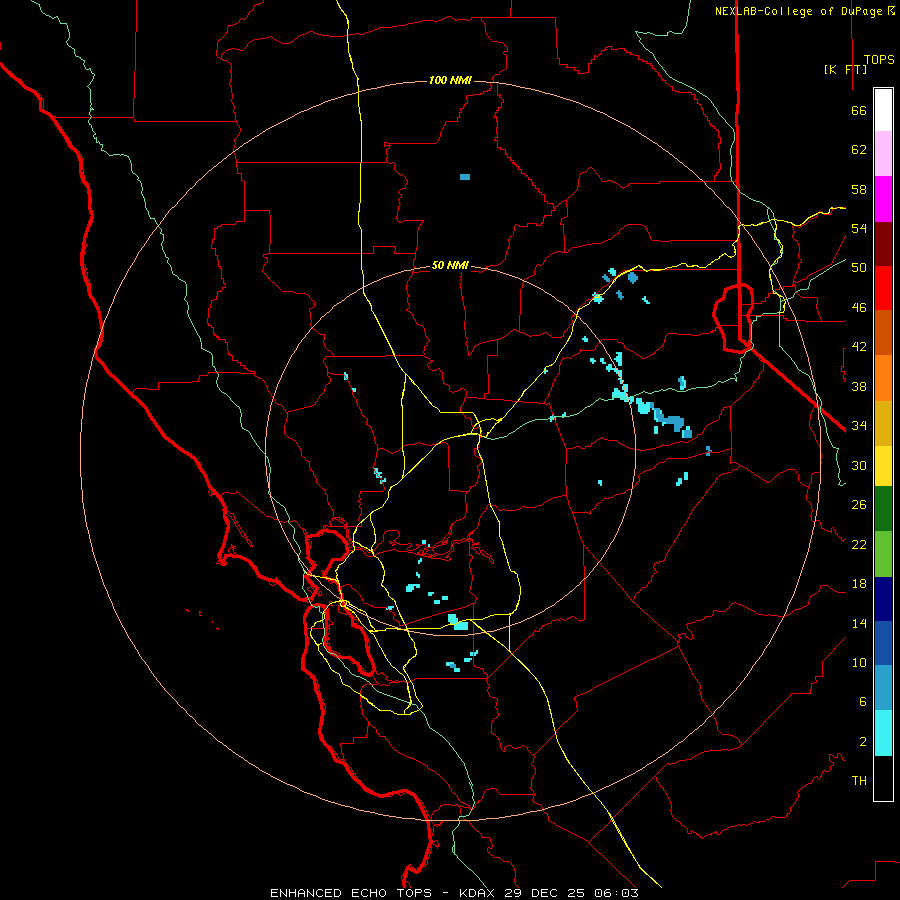Click the '2' legend value label
Screen dimensions: 900x900
(x=863, y=742)
